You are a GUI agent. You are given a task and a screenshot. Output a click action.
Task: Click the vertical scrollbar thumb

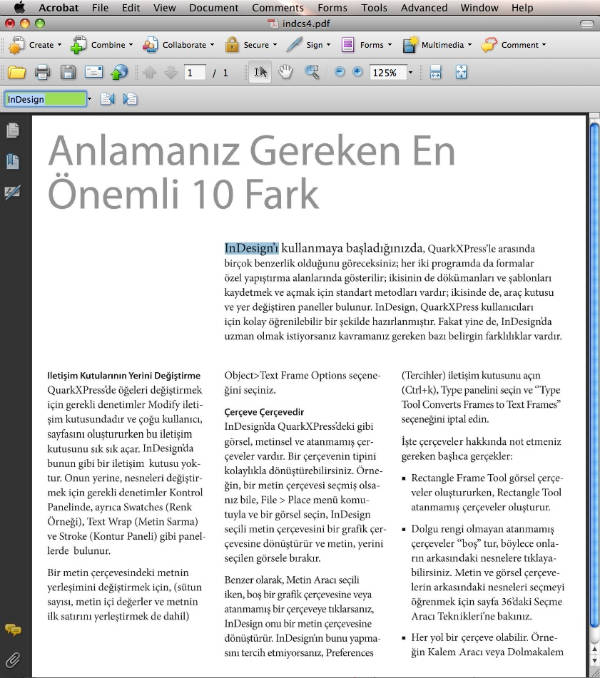click(x=595, y=374)
